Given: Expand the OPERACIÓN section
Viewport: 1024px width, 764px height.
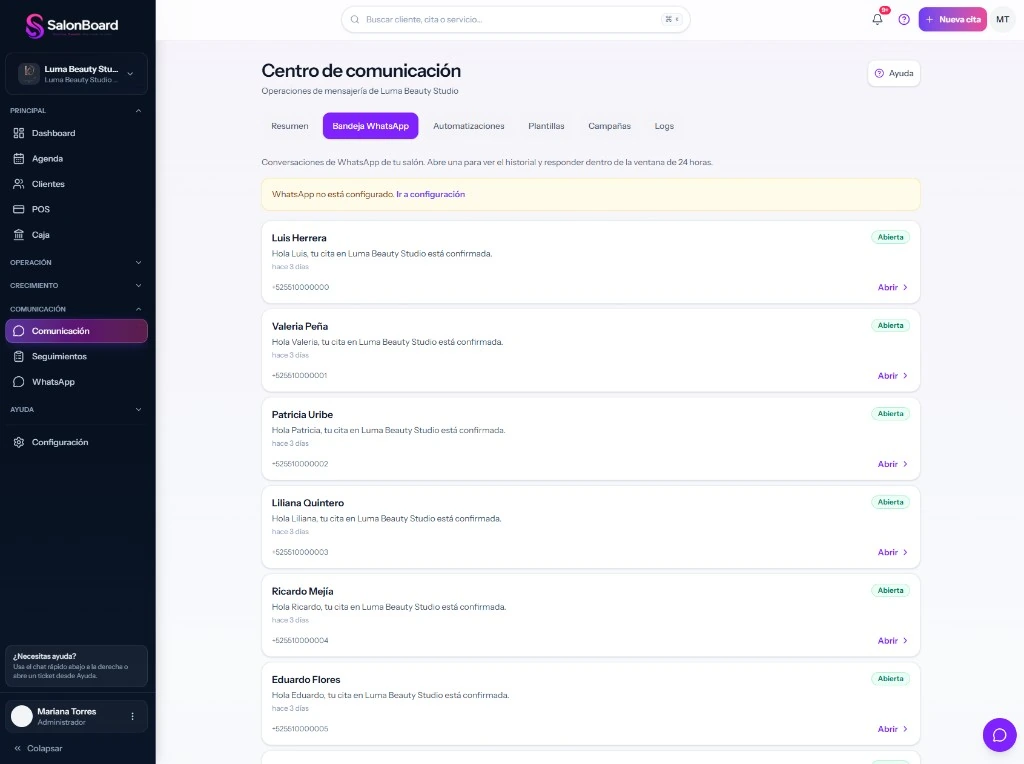Looking at the screenshot, I should [x=76, y=263].
